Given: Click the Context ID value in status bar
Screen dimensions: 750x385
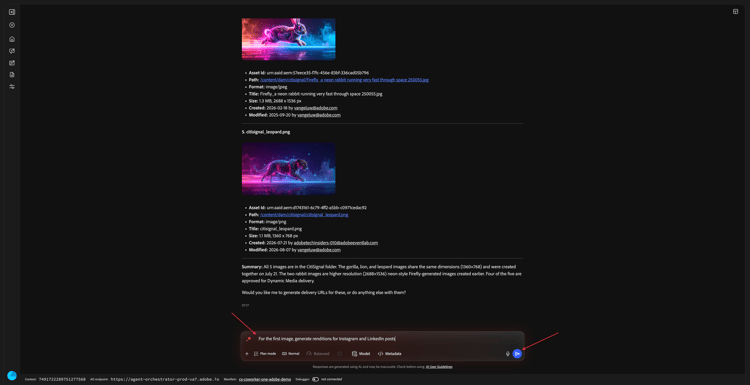Looking at the screenshot, I should [x=62, y=379].
